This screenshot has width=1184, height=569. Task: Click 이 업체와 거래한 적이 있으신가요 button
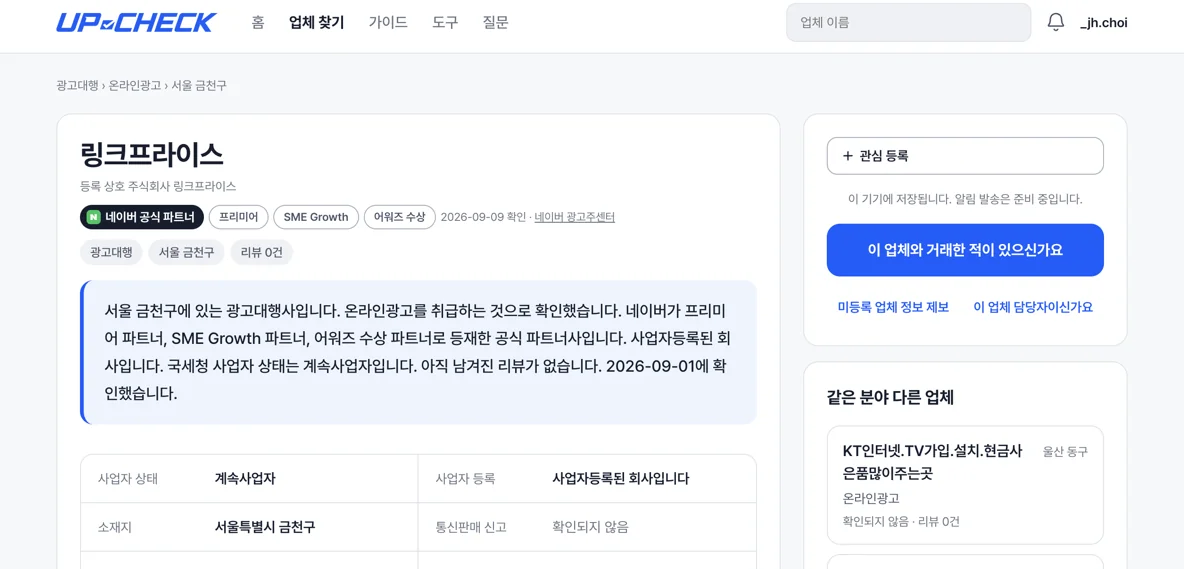(x=965, y=250)
